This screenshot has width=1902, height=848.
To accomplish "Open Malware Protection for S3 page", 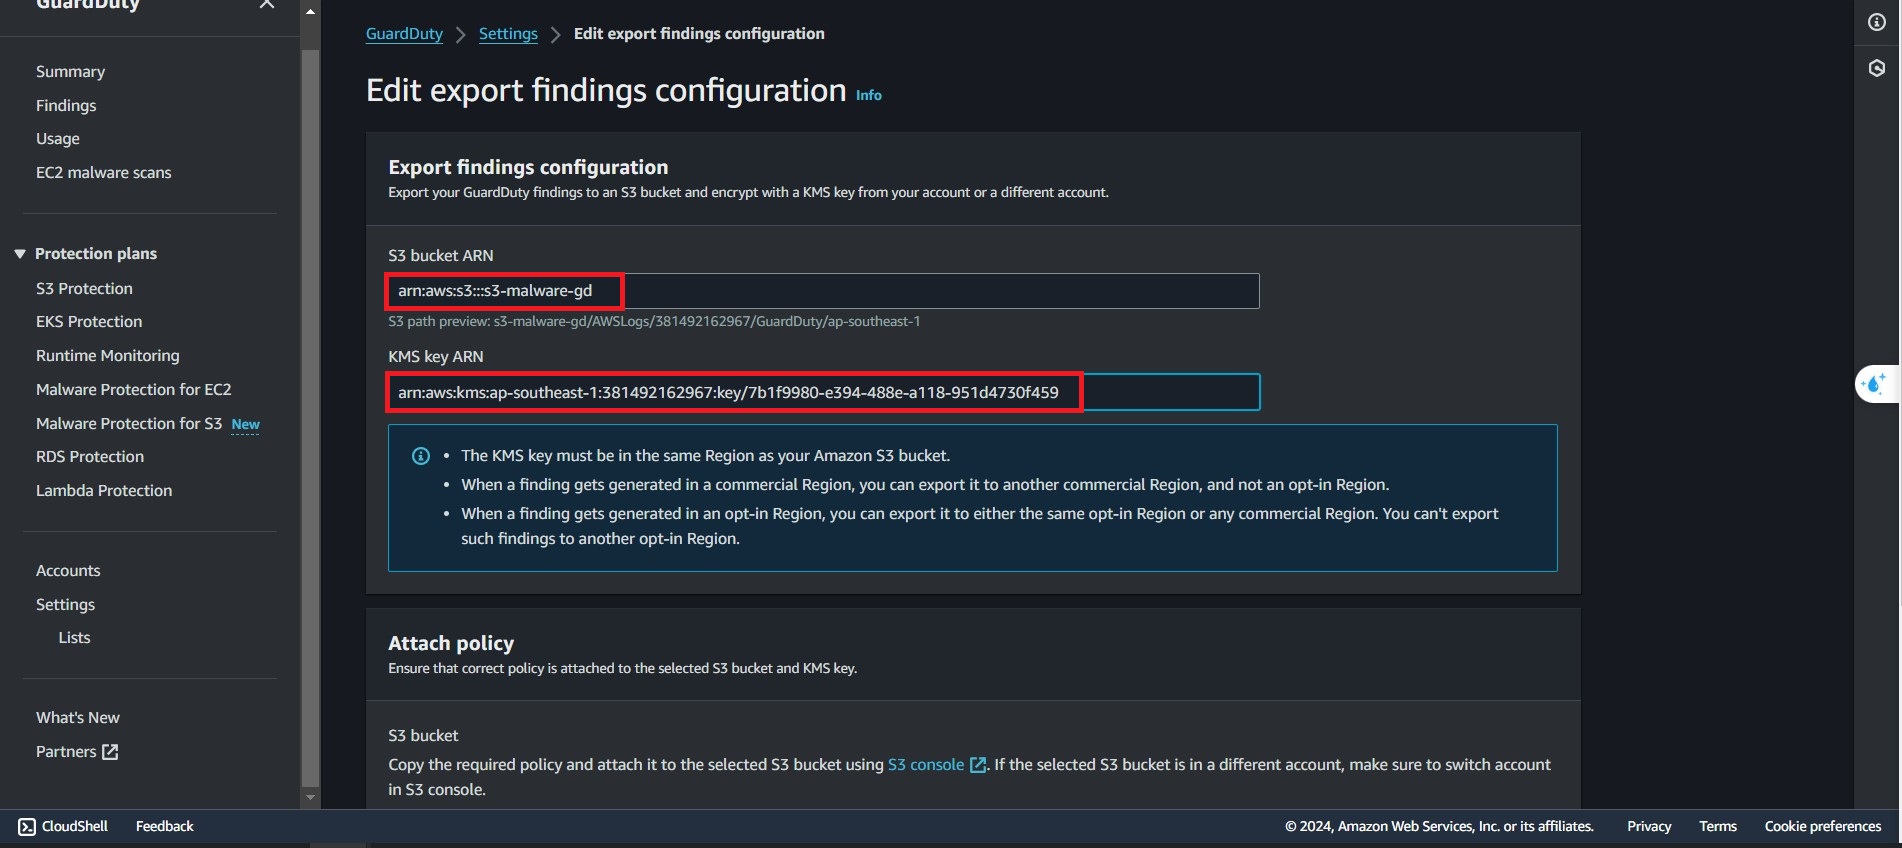I will tap(129, 424).
